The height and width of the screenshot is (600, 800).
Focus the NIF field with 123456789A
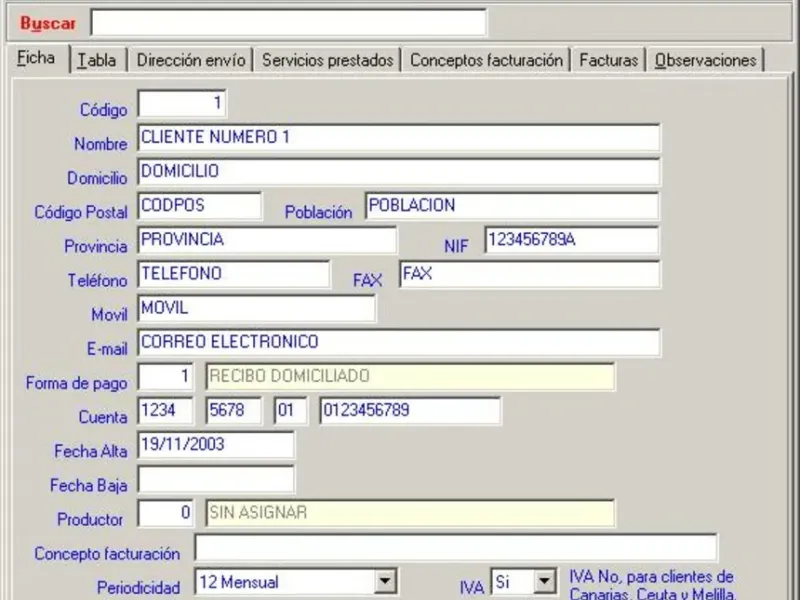572,240
